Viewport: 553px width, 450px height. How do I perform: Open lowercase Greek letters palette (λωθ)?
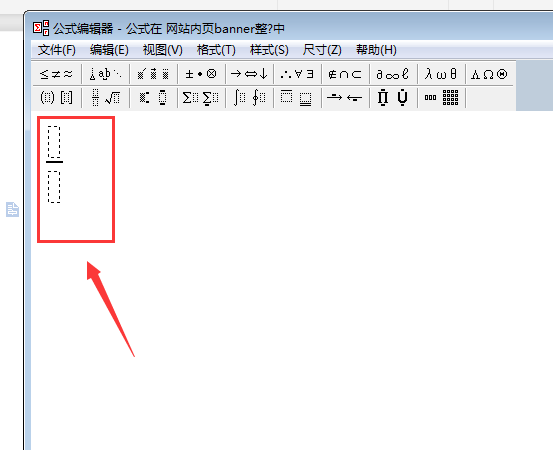point(441,74)
